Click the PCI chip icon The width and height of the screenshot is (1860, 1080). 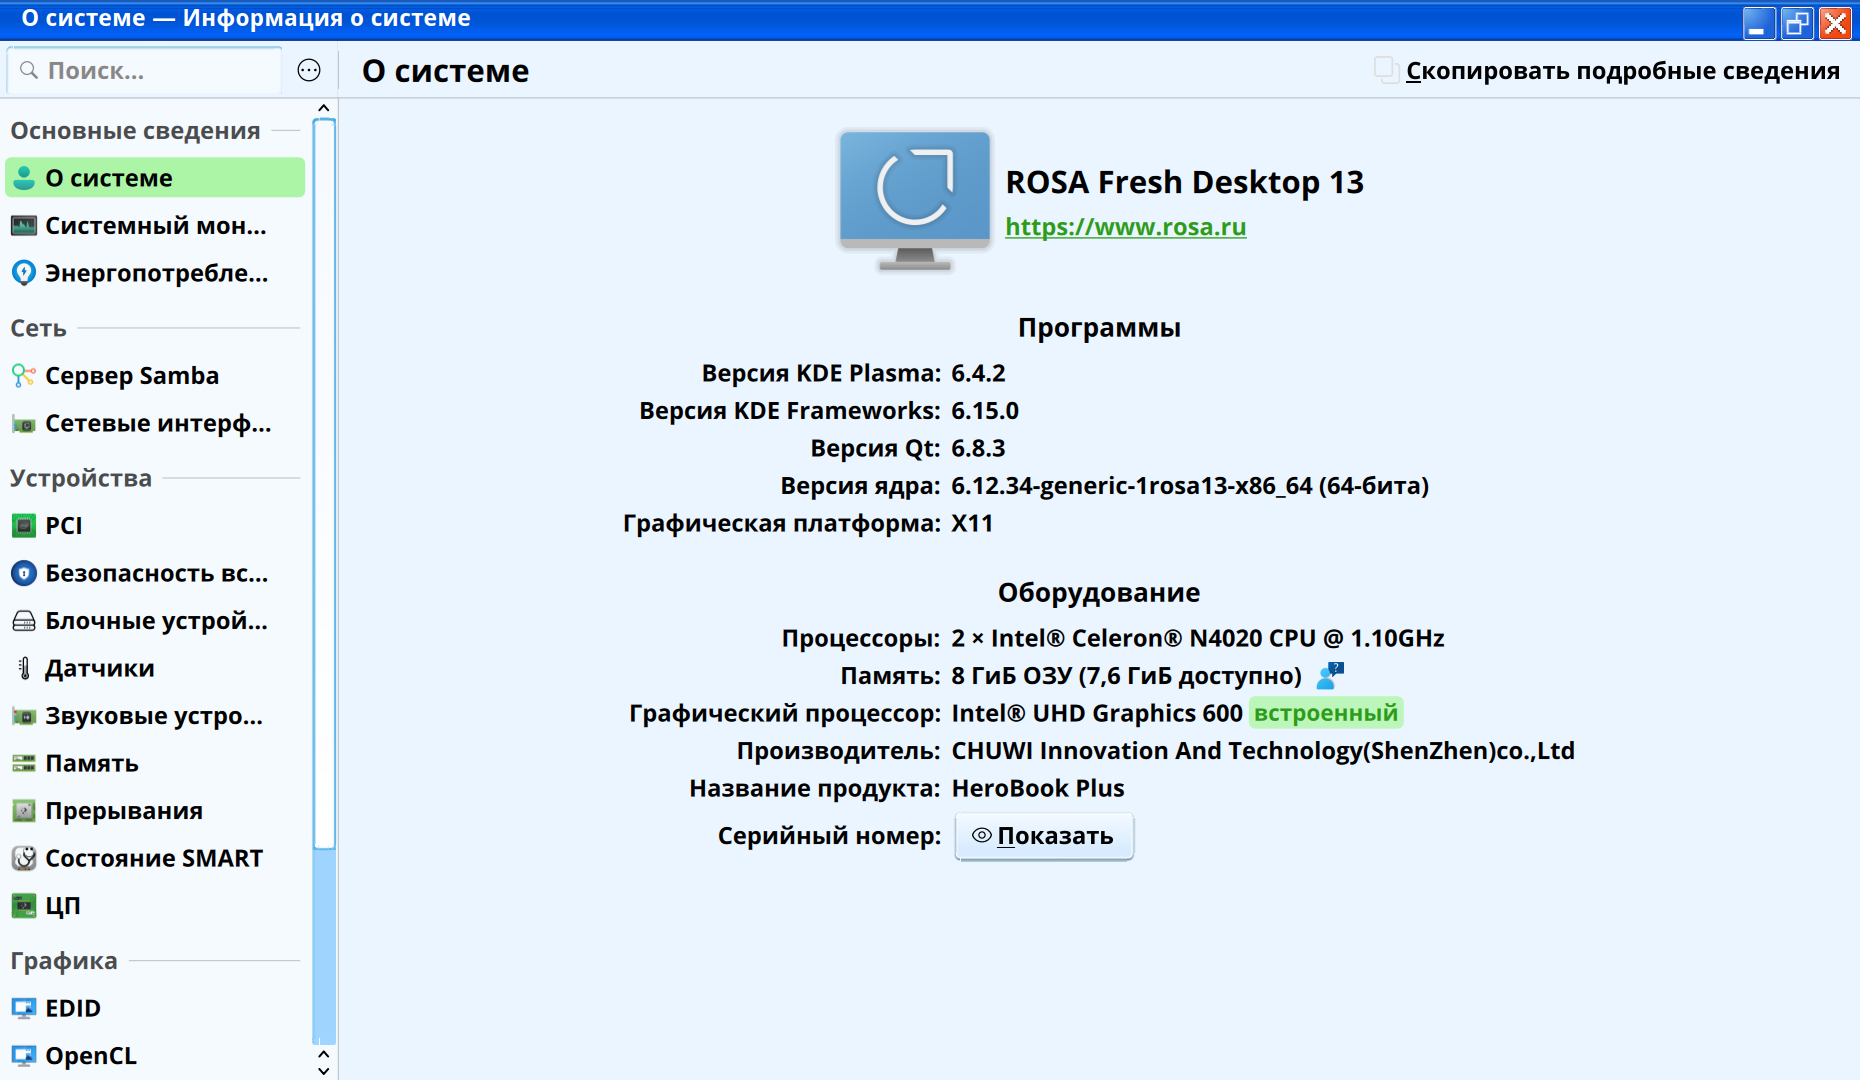click(x=24, y=526)
